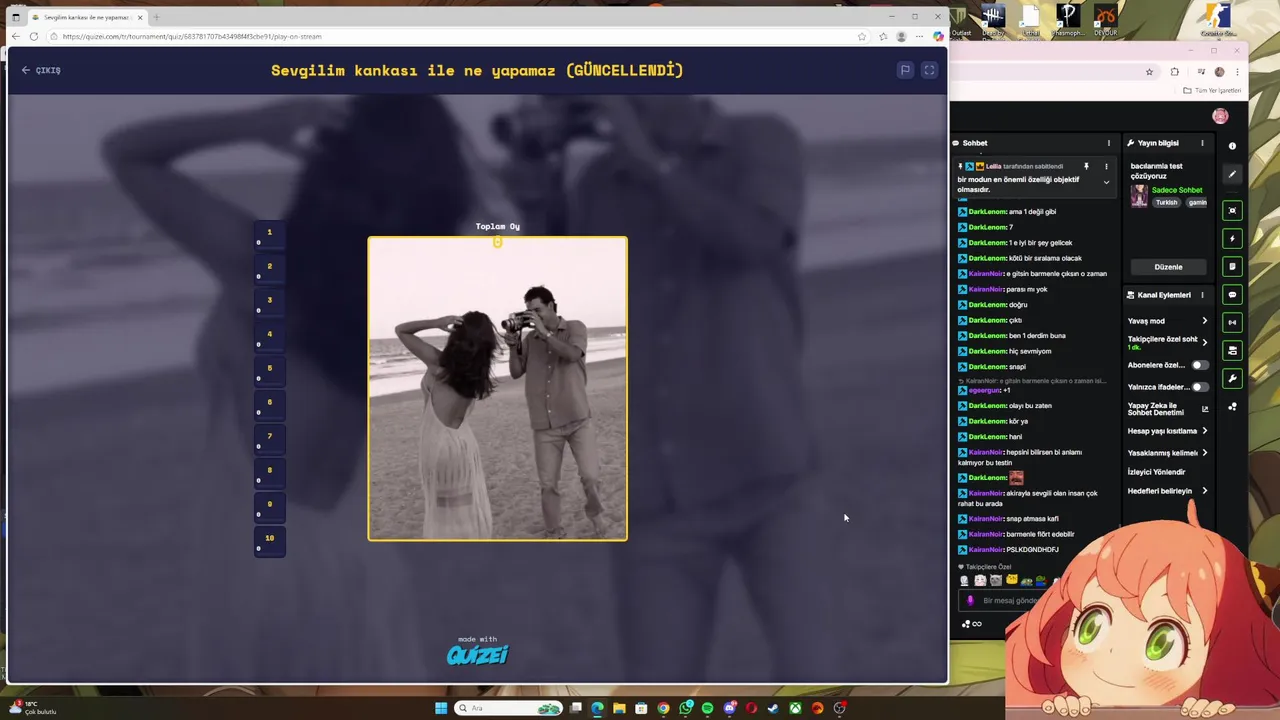Click the weather widget on taskbar
The height and width of the screenshot is (720, 1280).
click(x=33, y=708)
